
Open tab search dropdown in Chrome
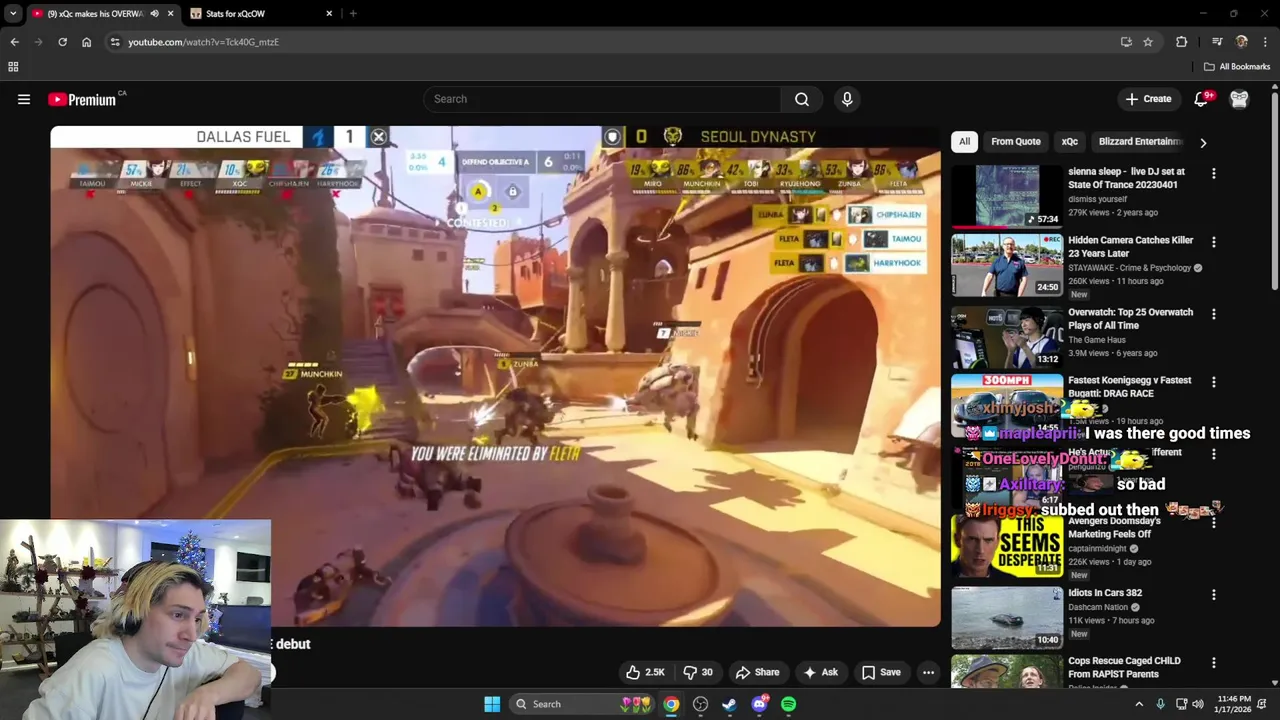point(13,14)
